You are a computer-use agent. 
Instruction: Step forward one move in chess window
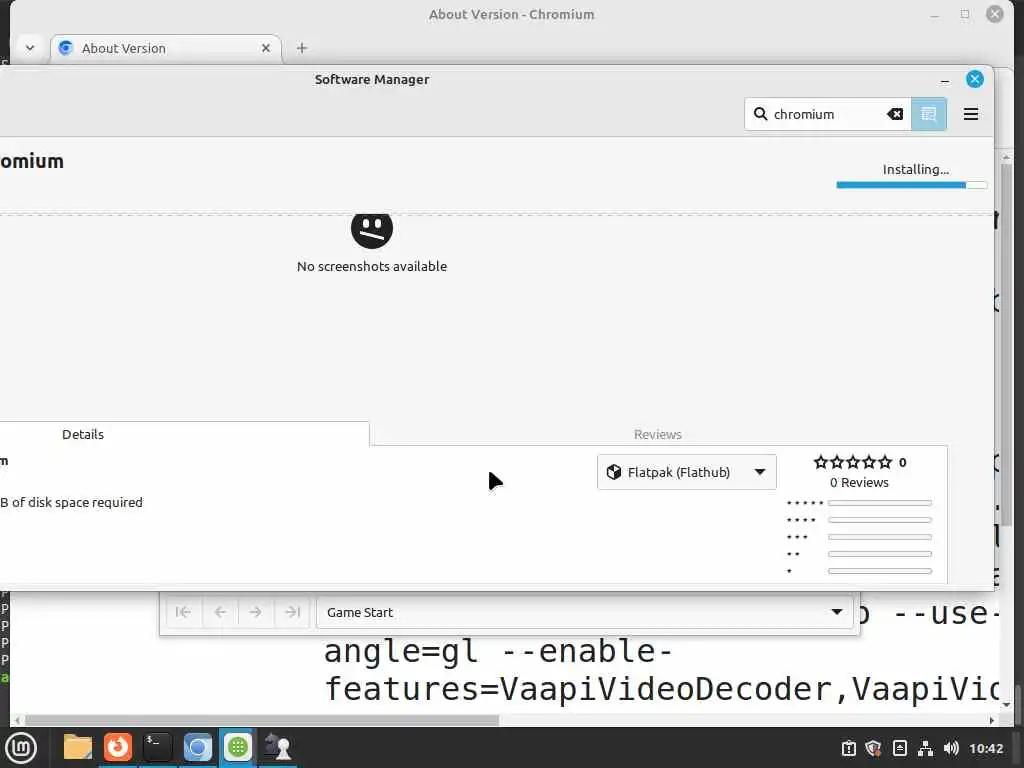[255, 612]
